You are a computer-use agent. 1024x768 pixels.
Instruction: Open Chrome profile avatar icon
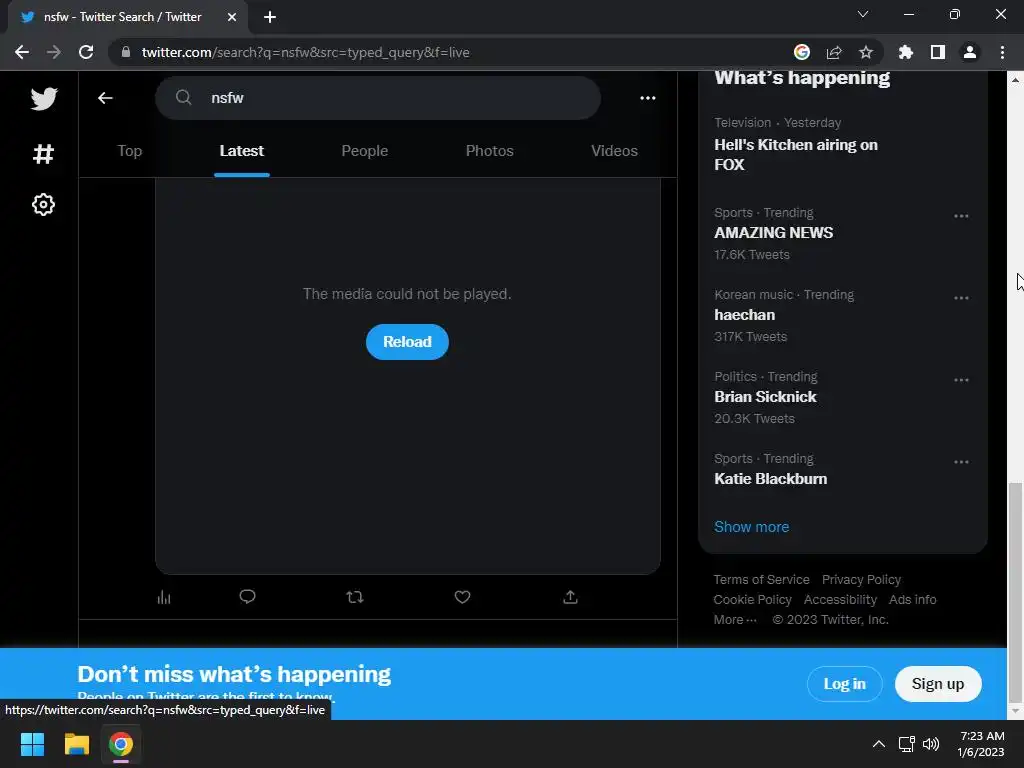970,52
